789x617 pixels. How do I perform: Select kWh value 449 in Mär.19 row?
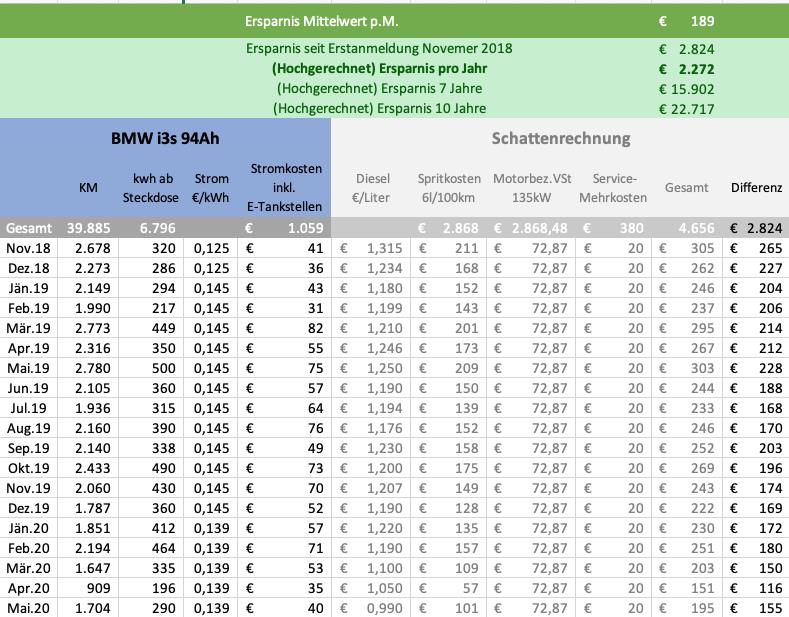coord(164,328)
